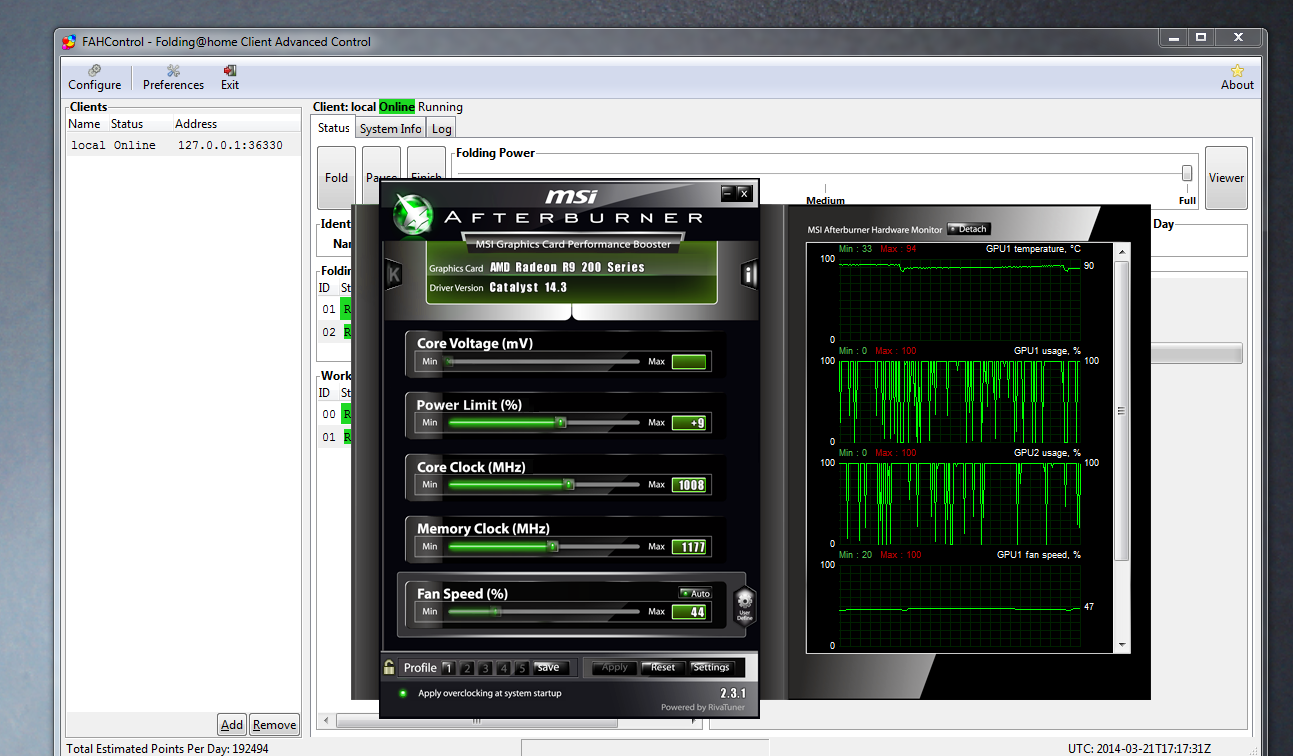Open Kombustor via the K side button
The height and width of the screenshot is (756, 1293).
click(393, 274)
